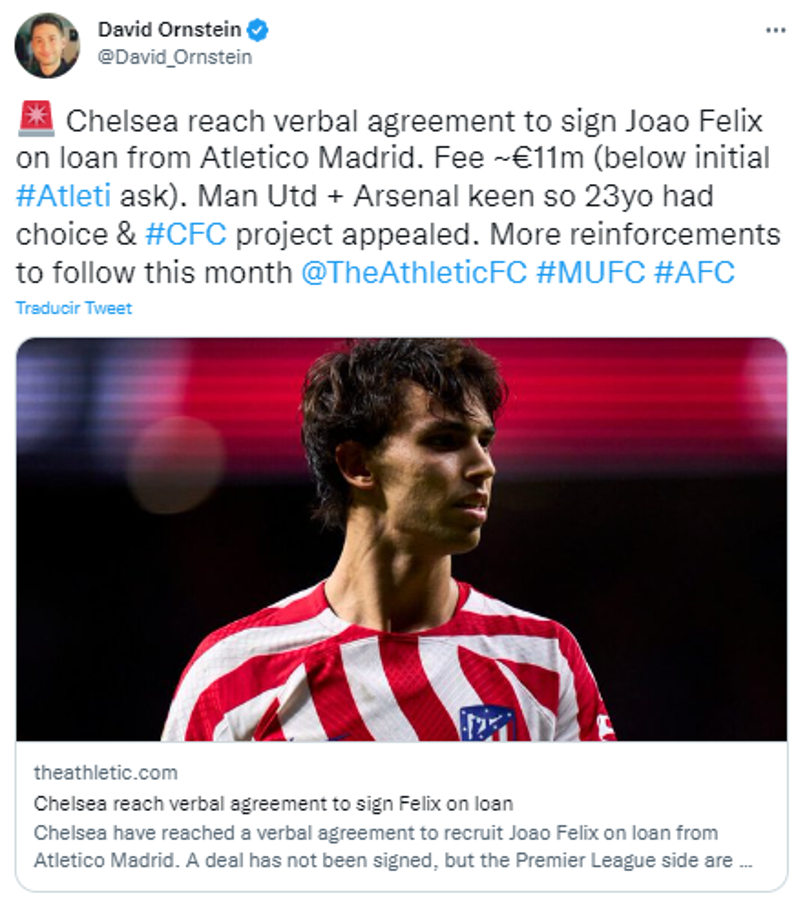The image size is (807, 900).
Task: Click the Atletico crest on the shirt
Action: pos(487,724)
